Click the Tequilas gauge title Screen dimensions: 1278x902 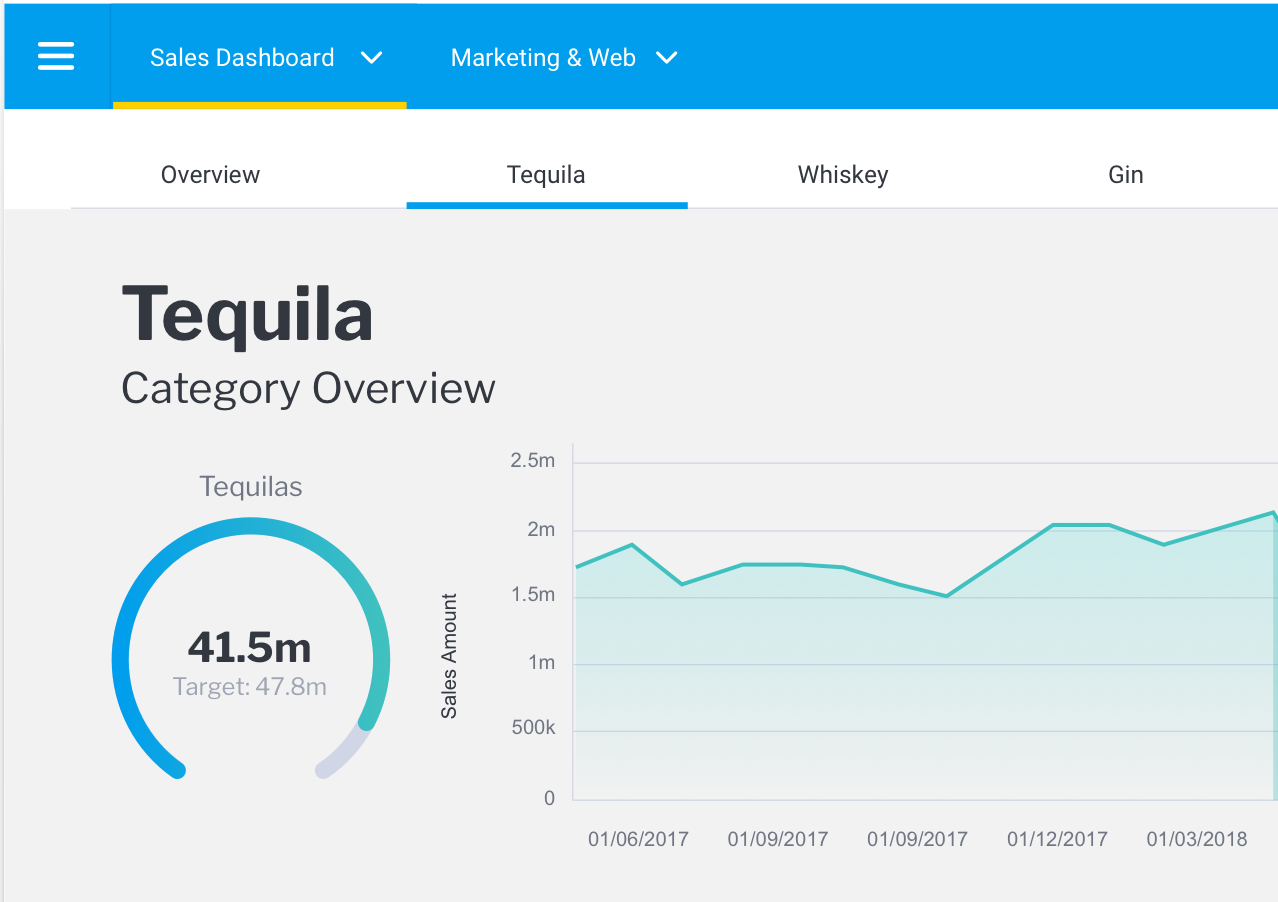[250, 487]
